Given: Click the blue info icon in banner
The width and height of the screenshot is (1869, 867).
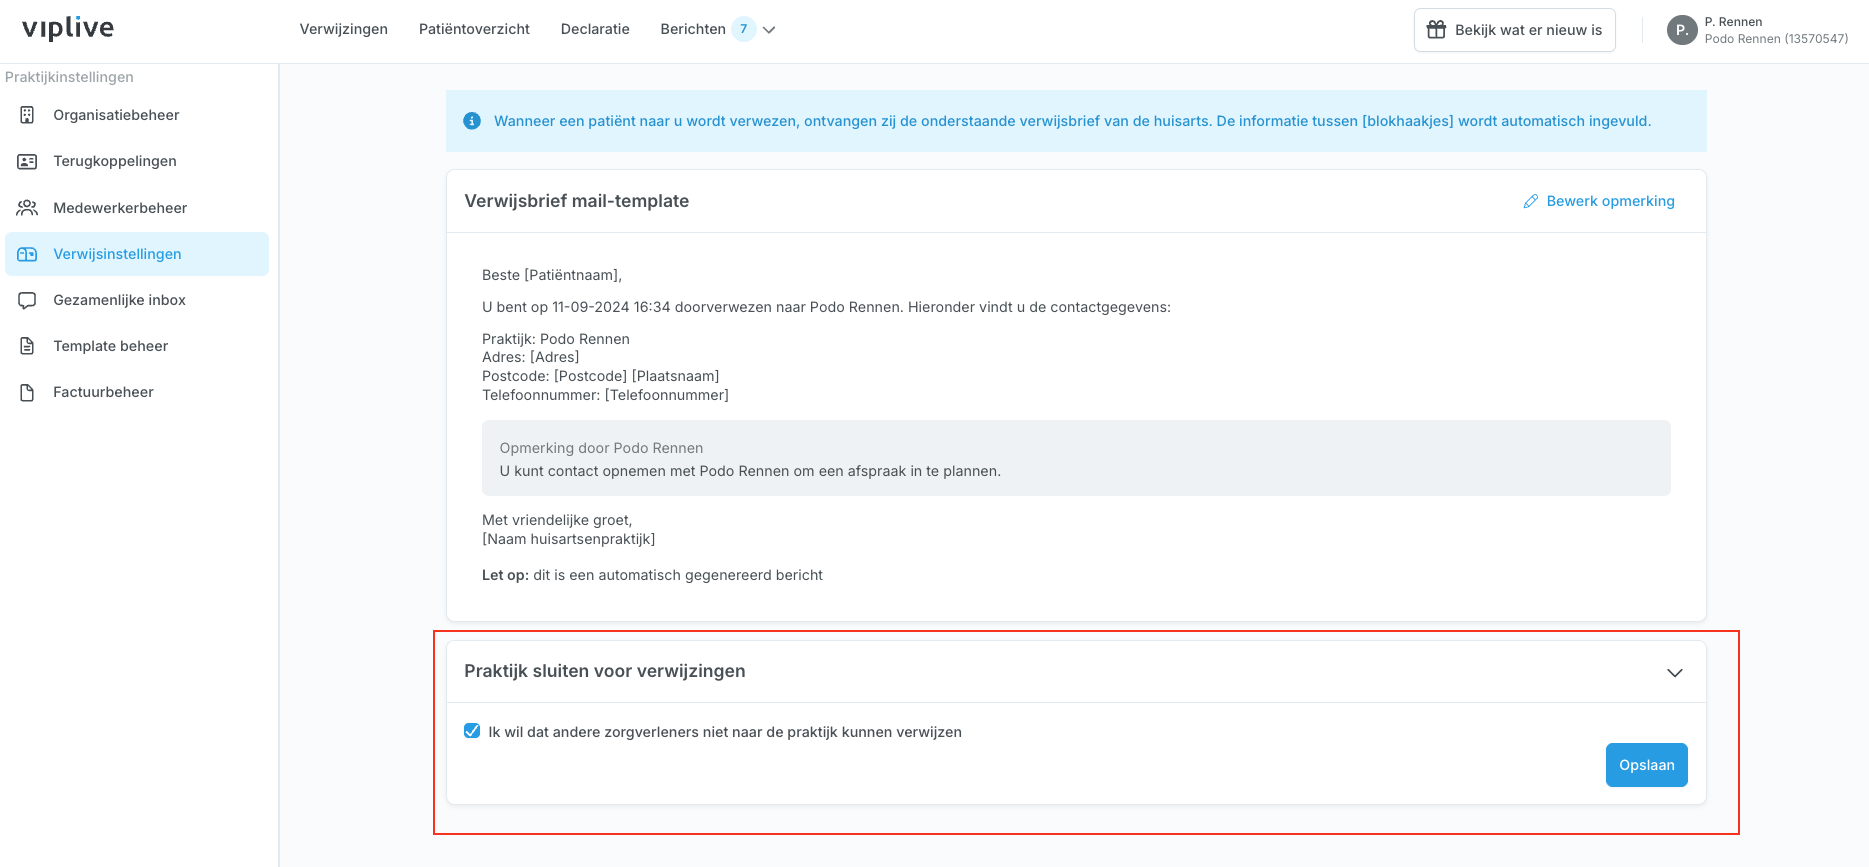Looking at the screenshot, I should 472,121.
